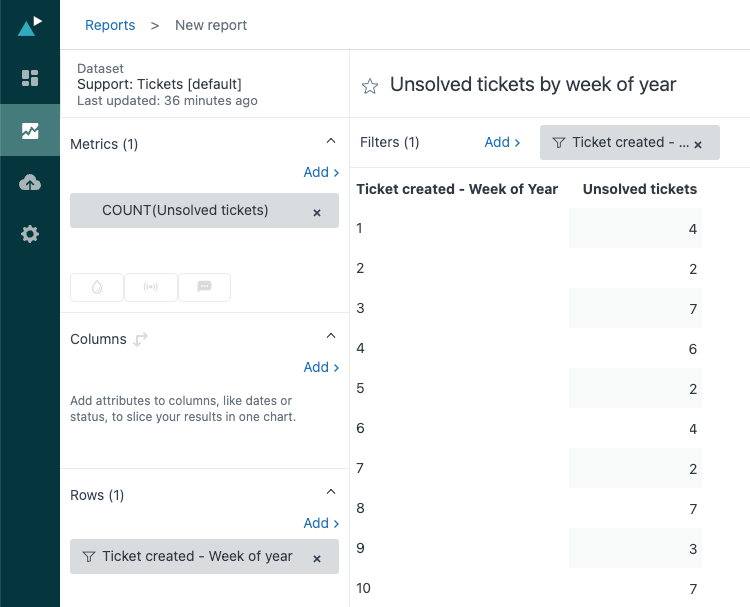Viewport: 750px width, 607px height.
Task: Add a new filter
Action: coord(502,142)
